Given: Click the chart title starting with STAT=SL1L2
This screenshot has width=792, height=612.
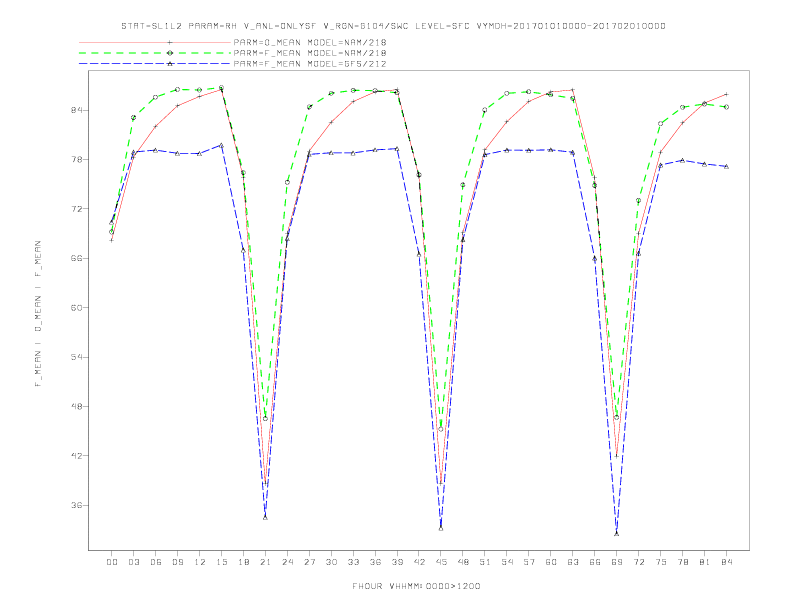Looking at the screenshot, I should click(393, 26).
